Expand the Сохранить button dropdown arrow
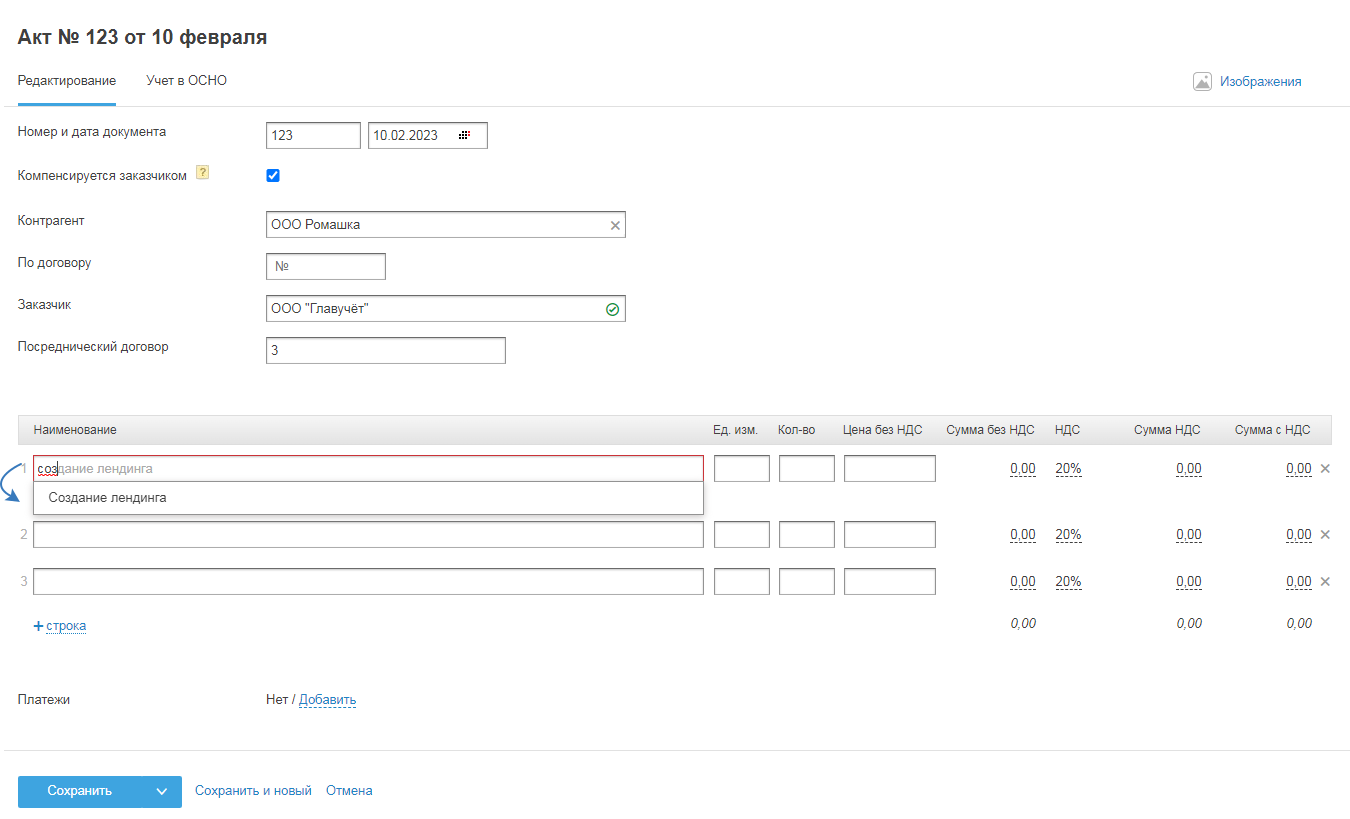The image size is (1350, 819). [161, 791]
